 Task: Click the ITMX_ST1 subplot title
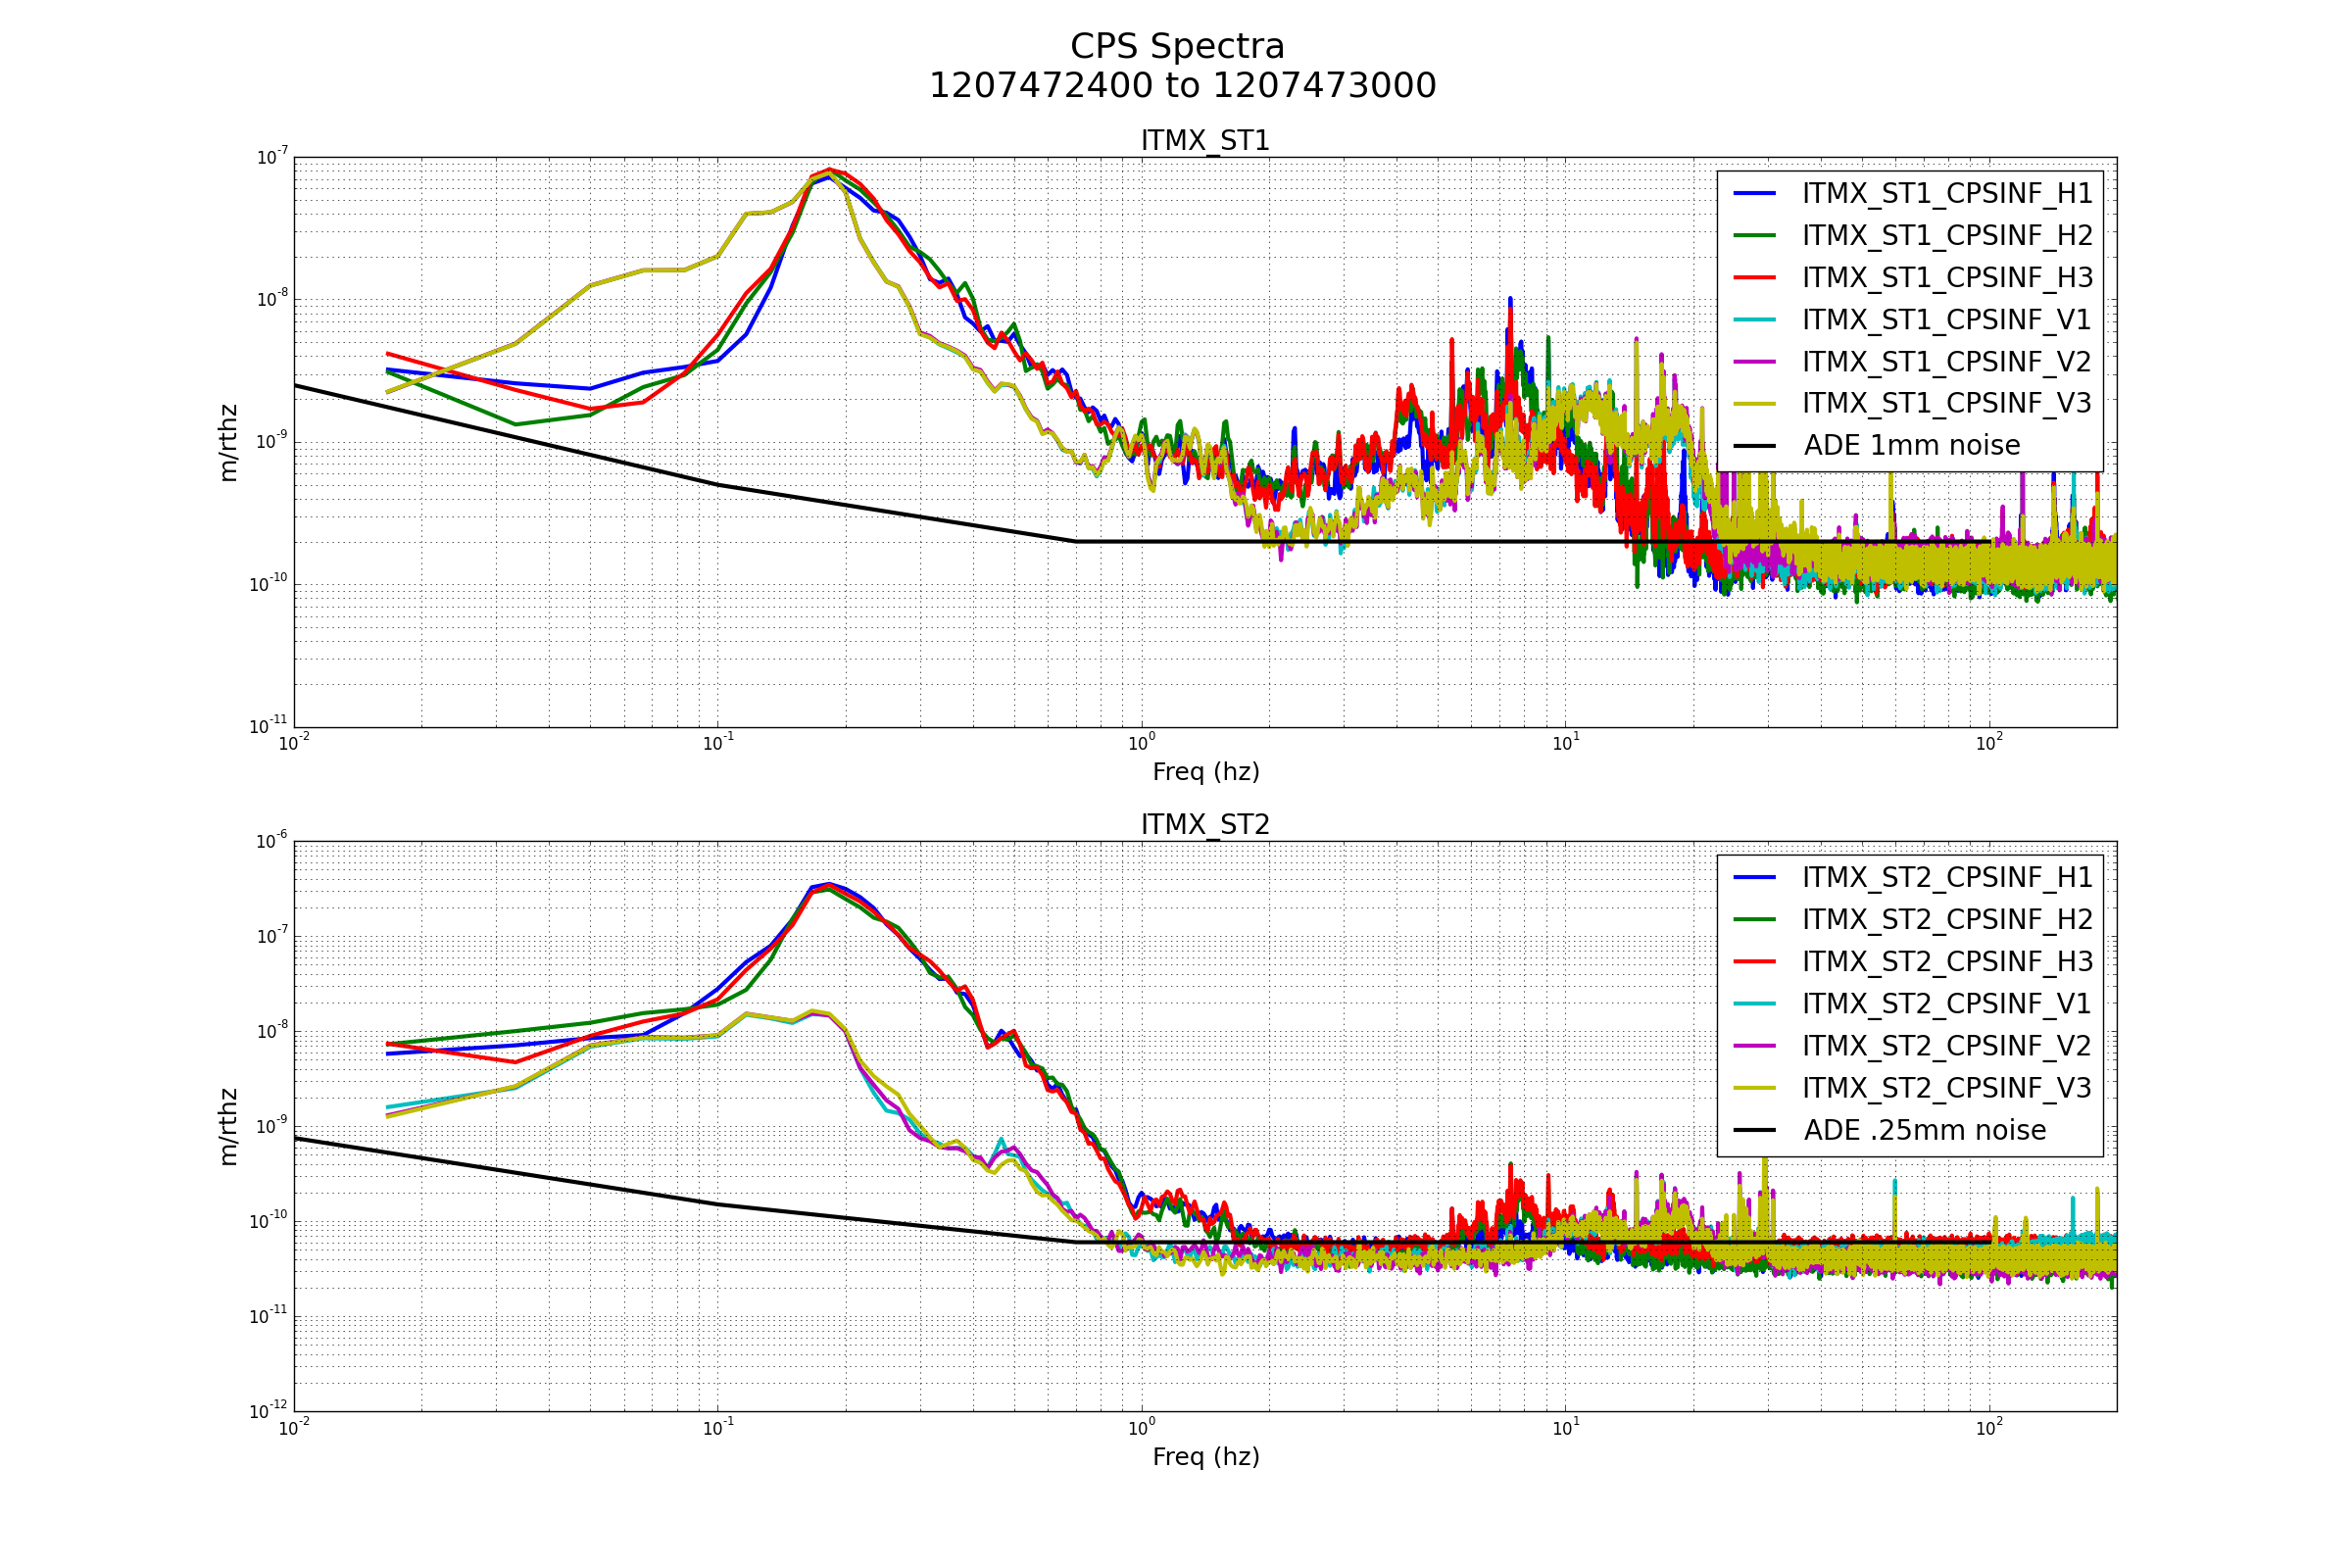(1205, 141)
